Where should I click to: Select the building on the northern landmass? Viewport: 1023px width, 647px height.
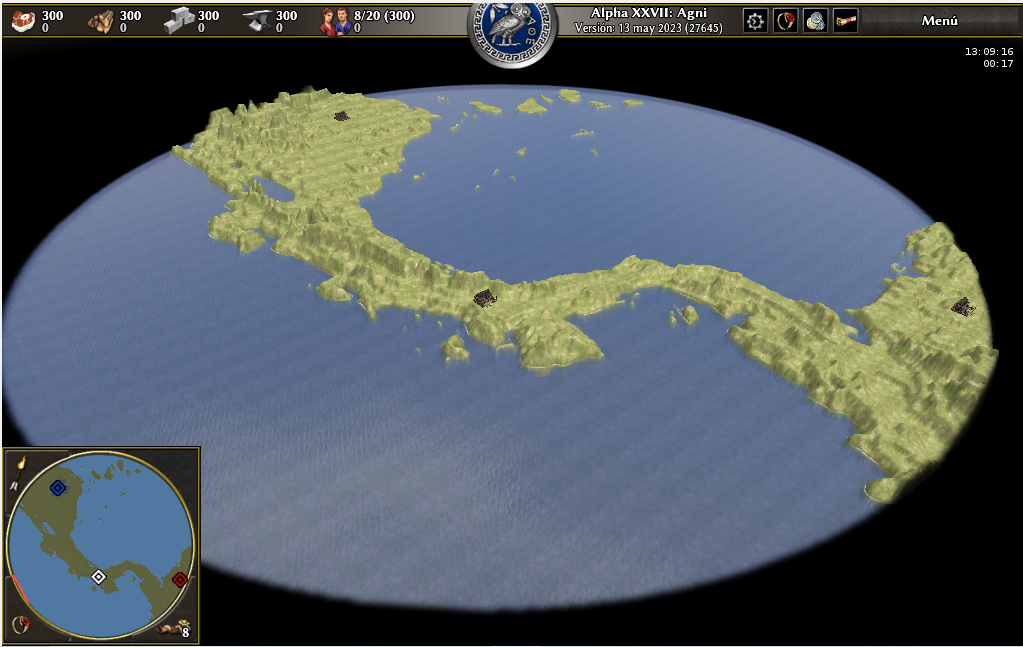tap(341, 116)
